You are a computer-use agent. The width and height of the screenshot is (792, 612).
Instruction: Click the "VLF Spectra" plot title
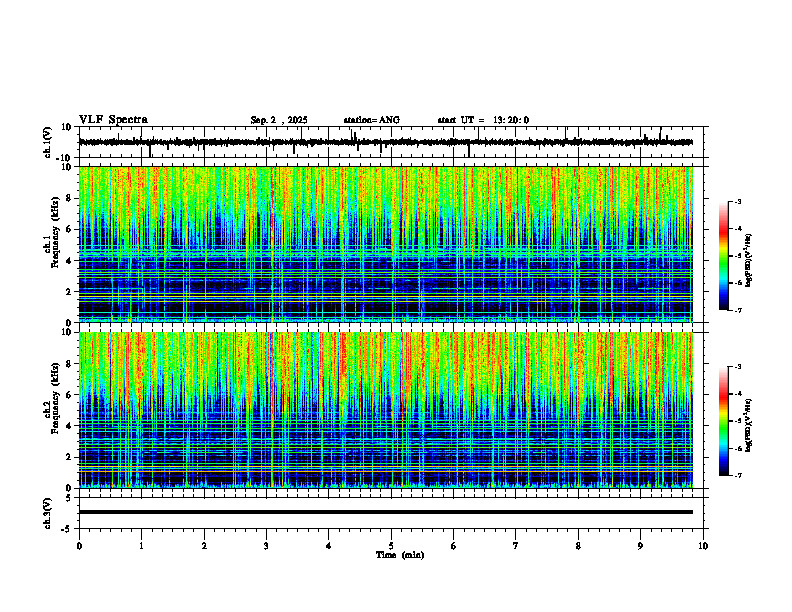point(113,120)
